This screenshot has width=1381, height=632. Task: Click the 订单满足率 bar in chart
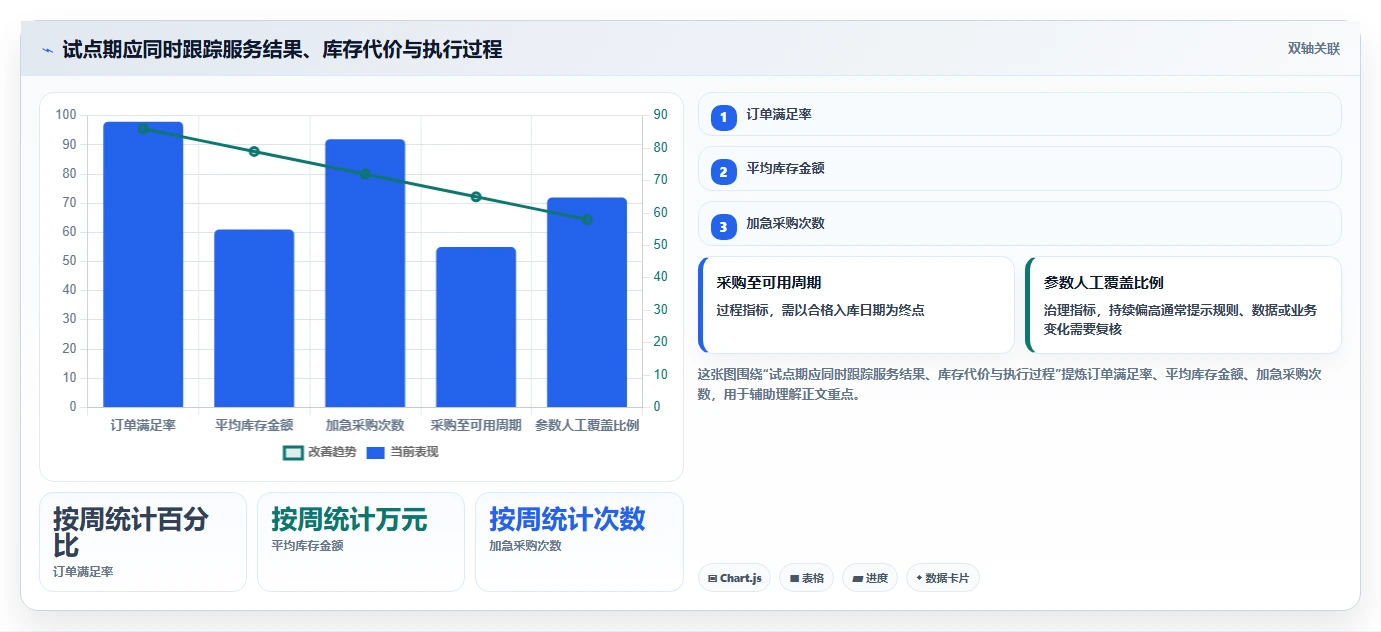pyautogui.click(x=143, y=264)
